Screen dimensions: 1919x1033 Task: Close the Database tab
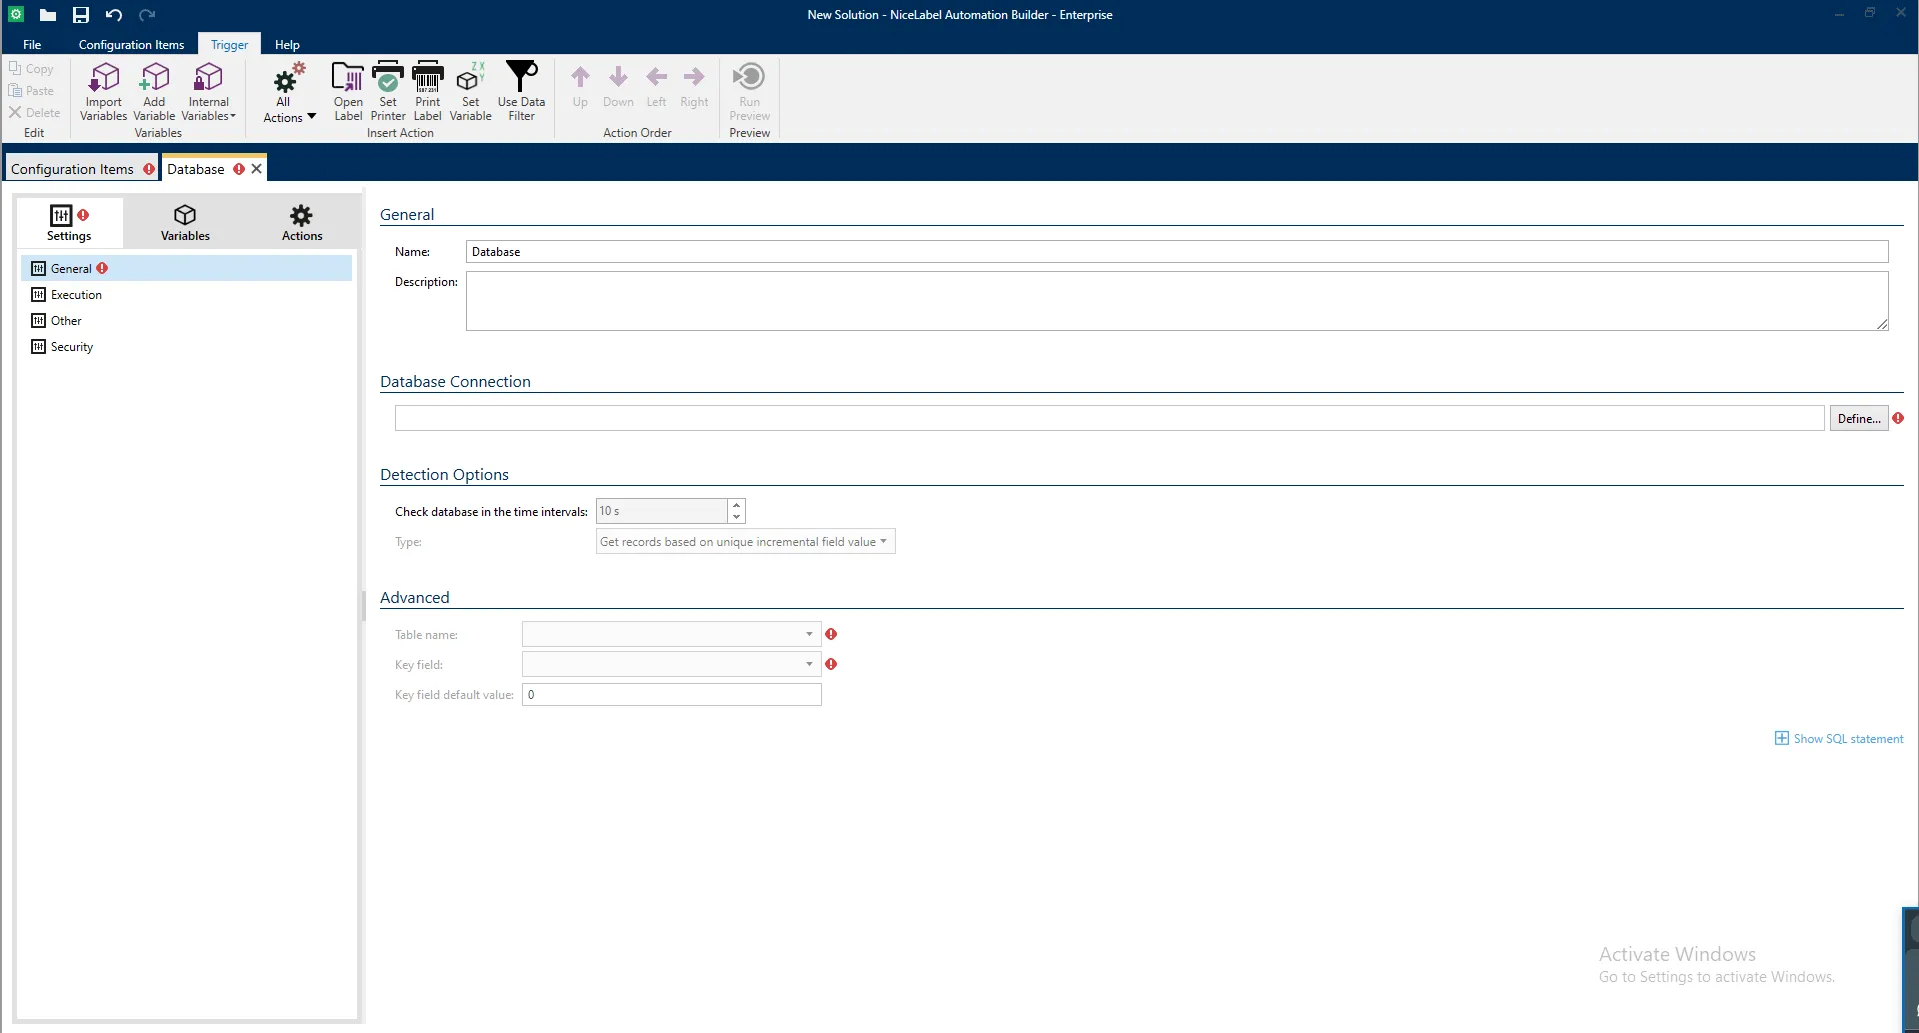tap(257, 169)
